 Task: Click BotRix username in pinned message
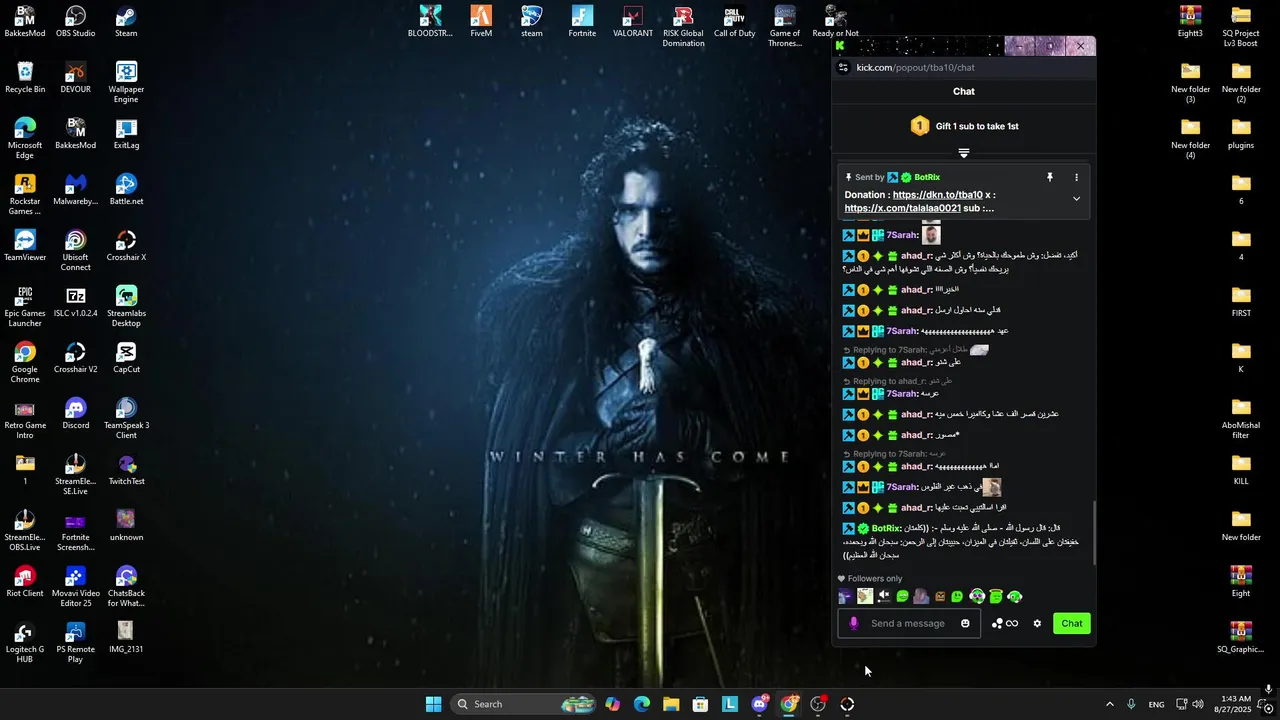(x=927, y=177)
